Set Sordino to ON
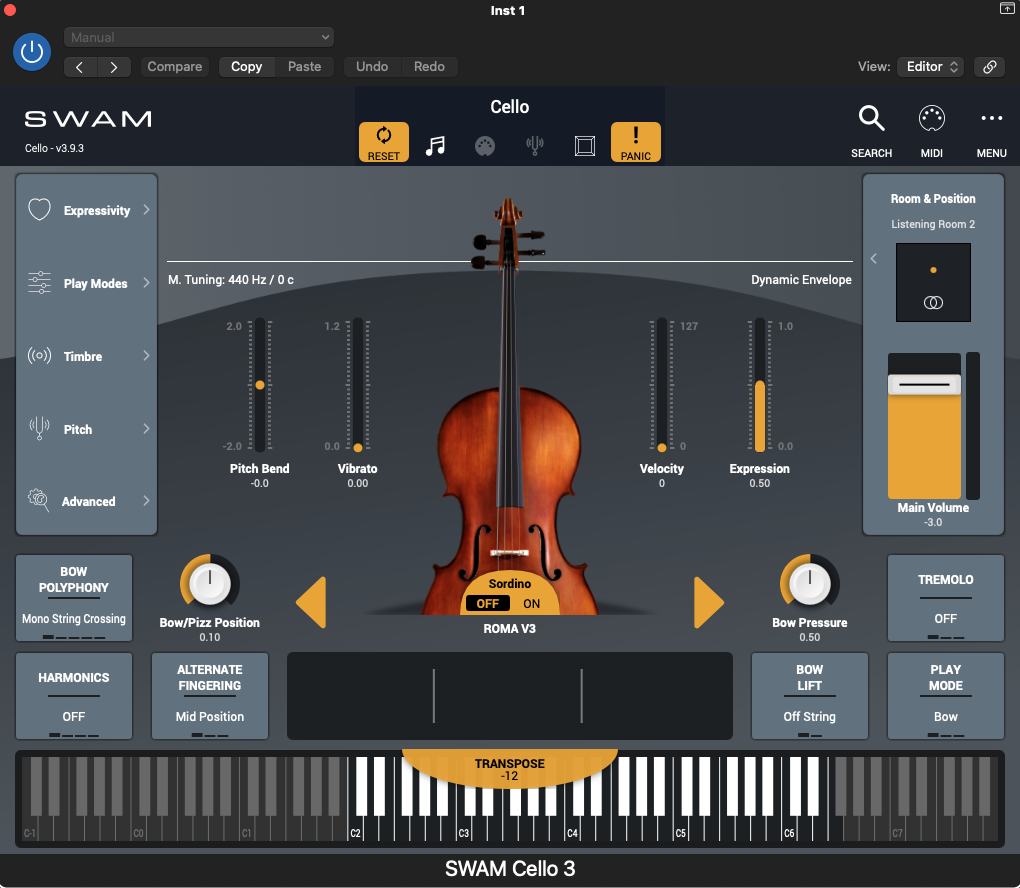Viewport: 1020px width, 888px height. click(x=531, y=603)
